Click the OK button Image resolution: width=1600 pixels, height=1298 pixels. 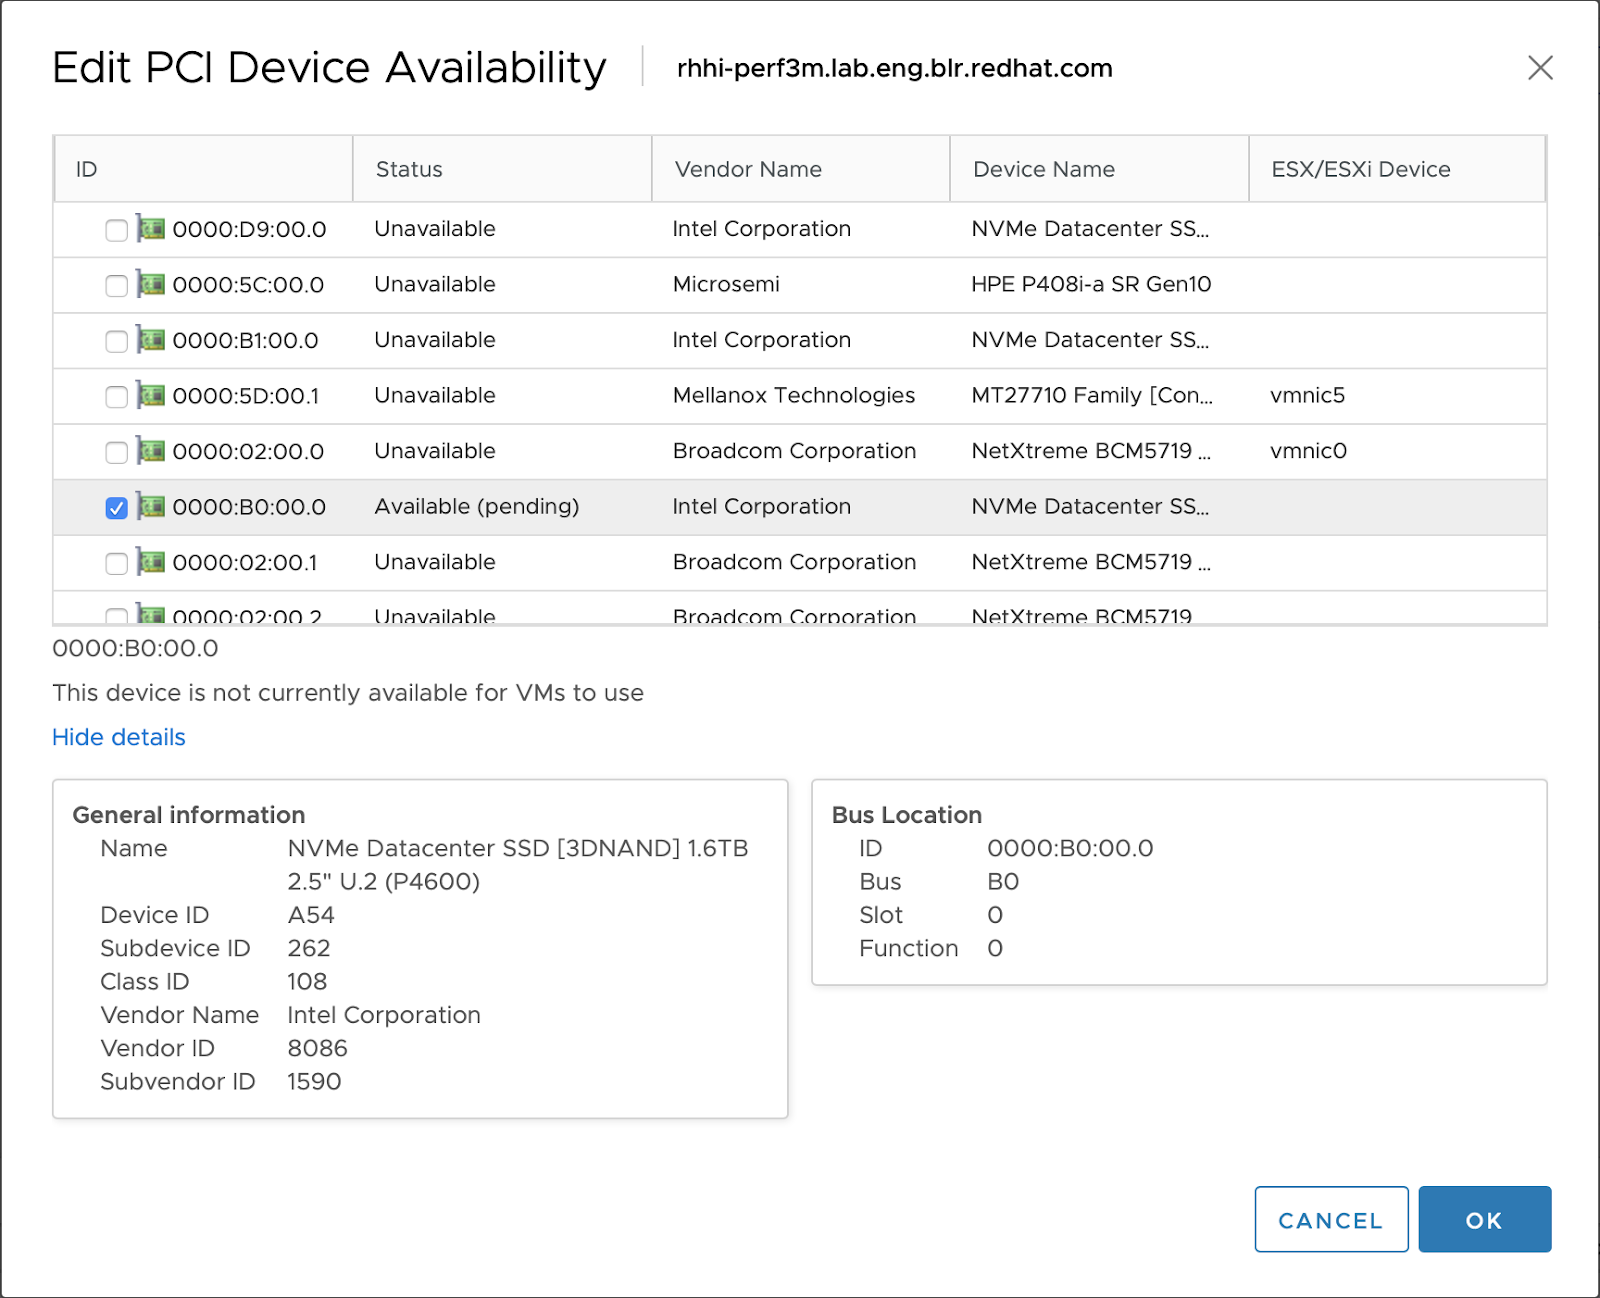[x=1484, y=1219]
